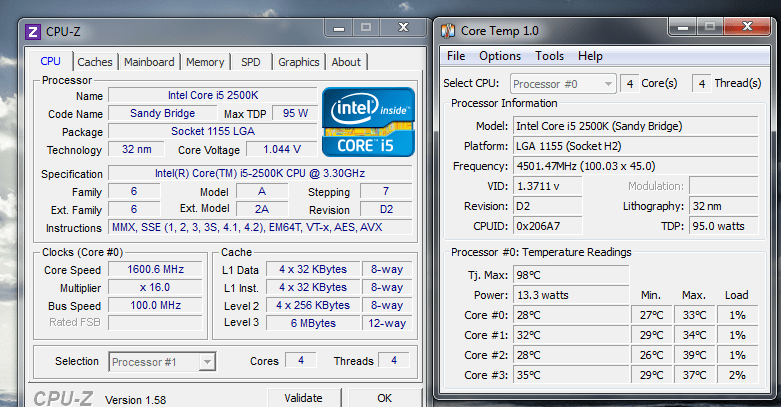The height and width of the screenshot is (407, 781).
Task: Click the Code Name value Sandy Bridge
Action: pyautogui.click(x=162, y=113)
